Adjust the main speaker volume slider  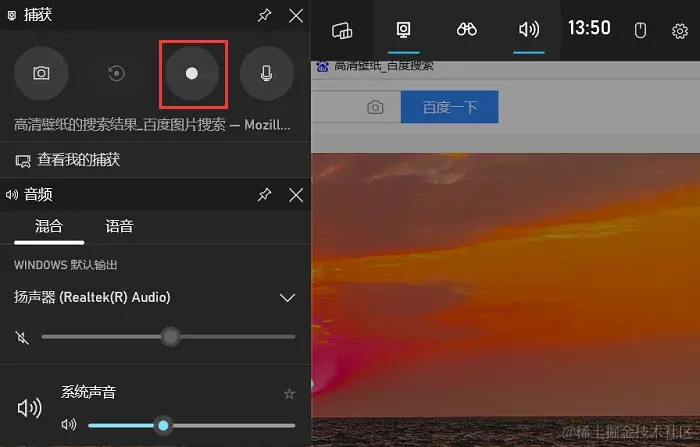[x=168, y=337]
